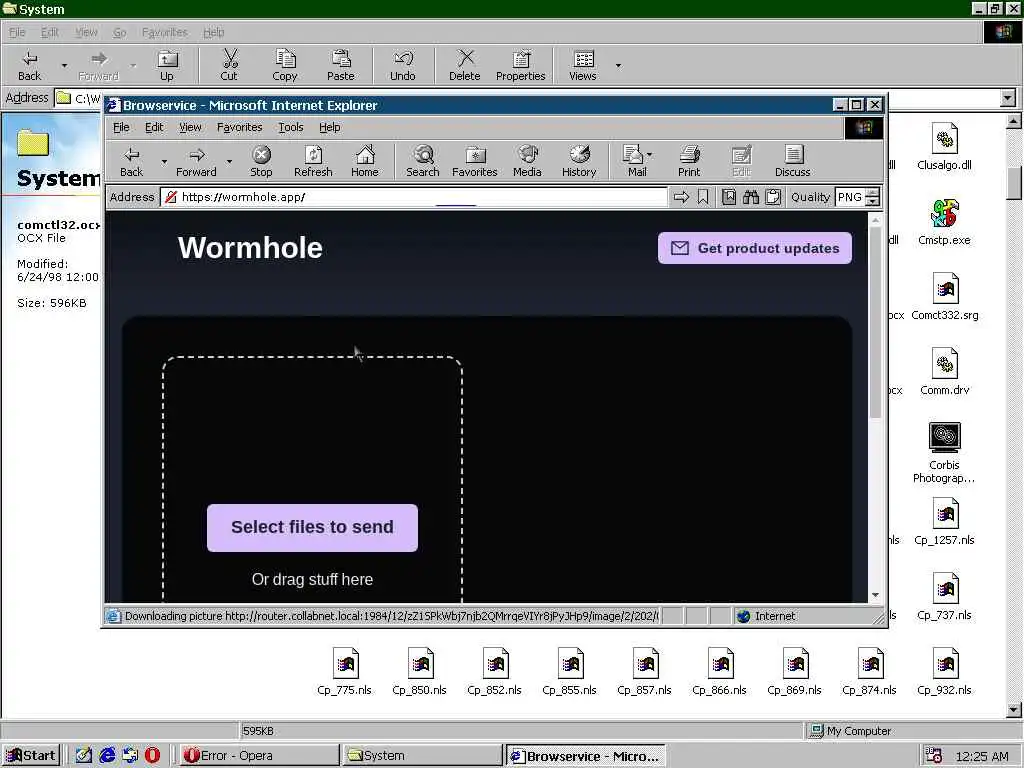The height and width of the screenshot is (768, 1024).
Task: Click Undo in the System window toolbar
Action: [x=403, y=65]
